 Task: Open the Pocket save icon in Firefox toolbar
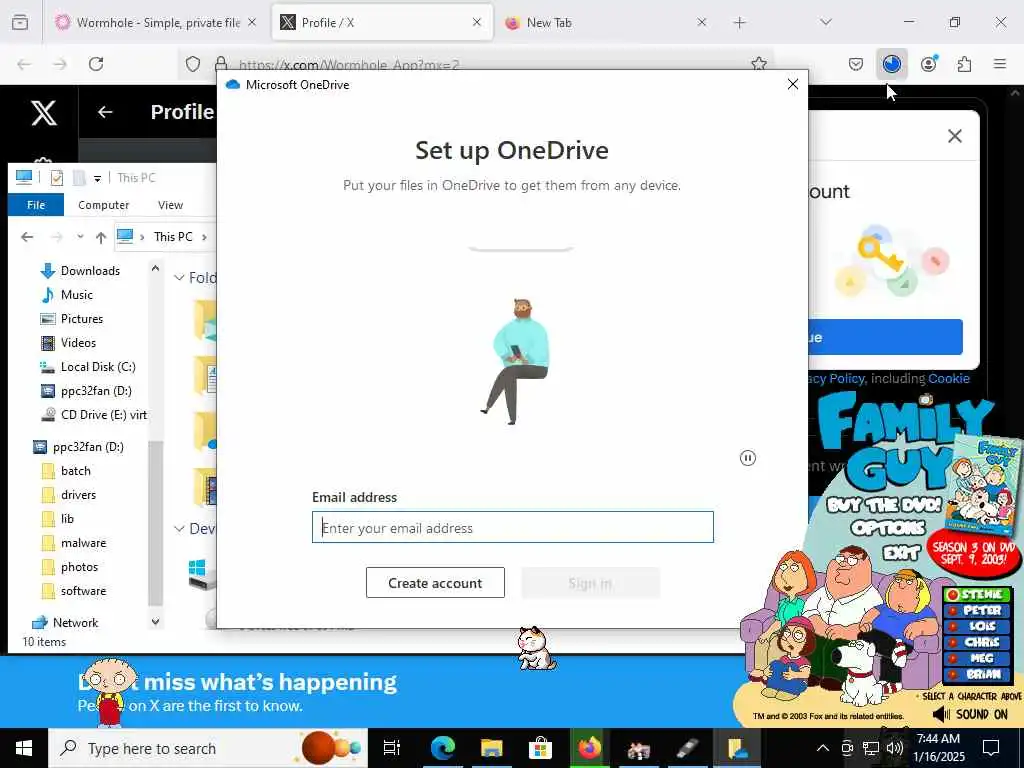pos(856,64)
